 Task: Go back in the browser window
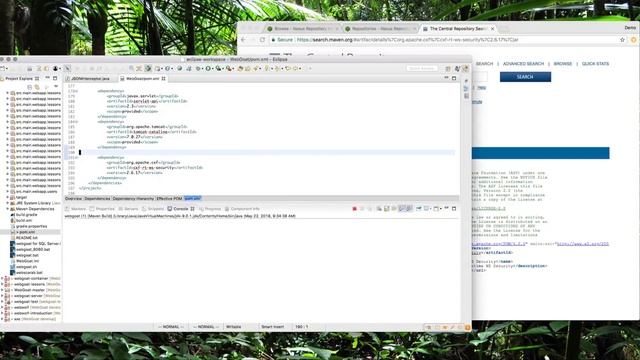click(244, 40)
